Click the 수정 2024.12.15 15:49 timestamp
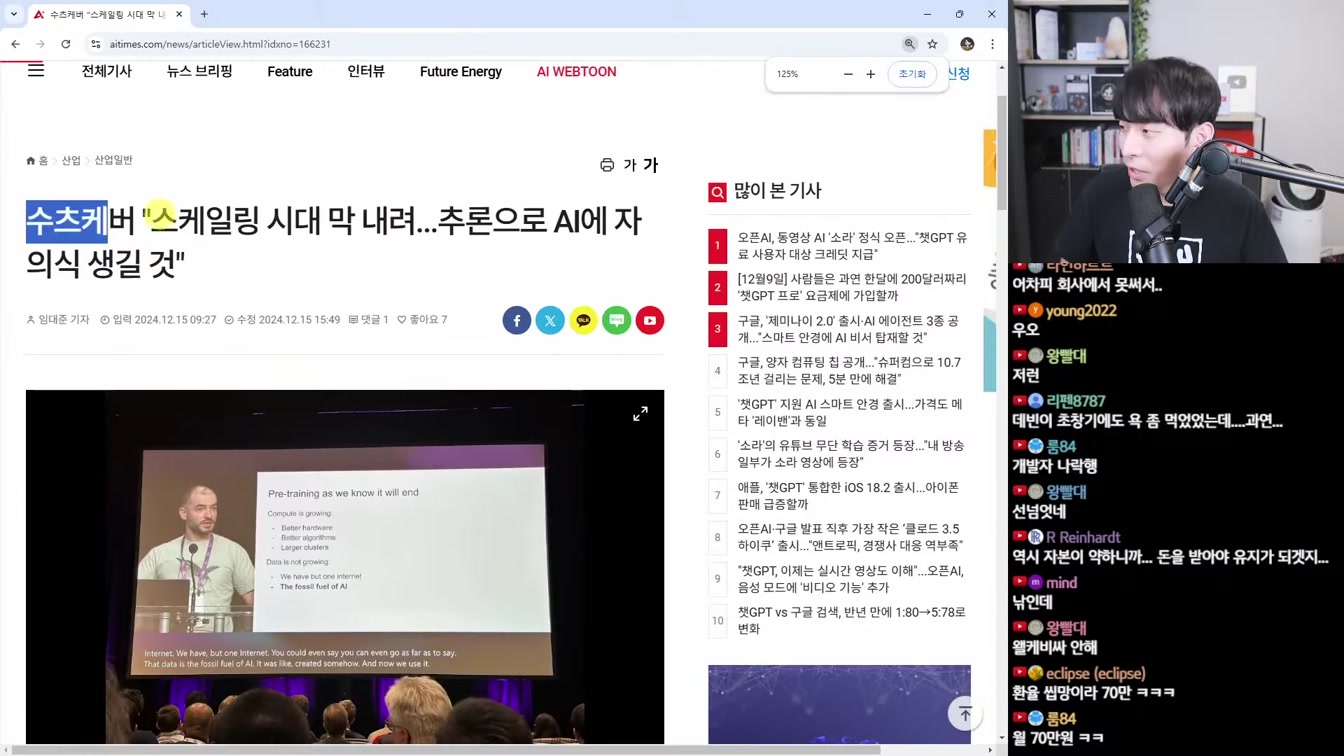The image size is (1344, 756). tap(282, 320)
